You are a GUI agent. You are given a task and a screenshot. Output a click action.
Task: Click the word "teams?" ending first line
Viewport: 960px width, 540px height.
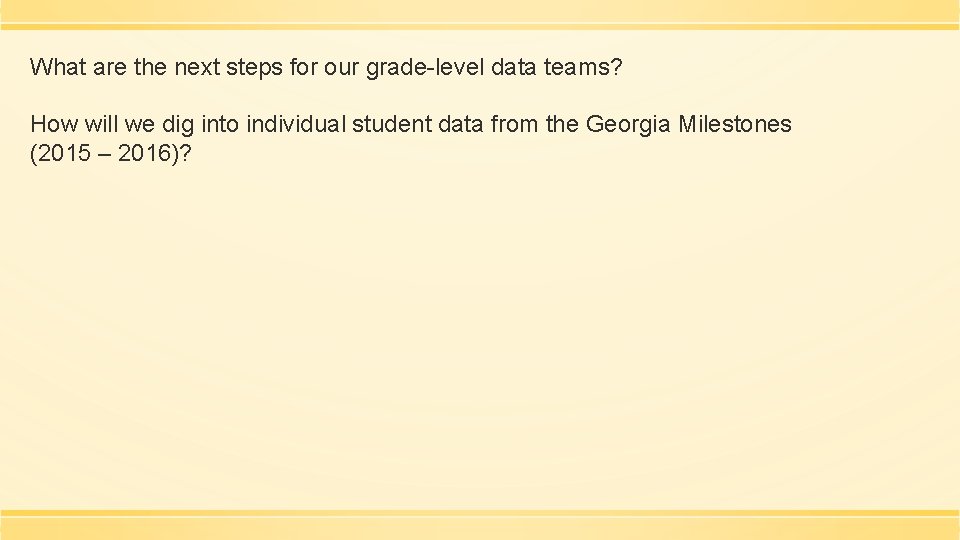tap(590, 68)
